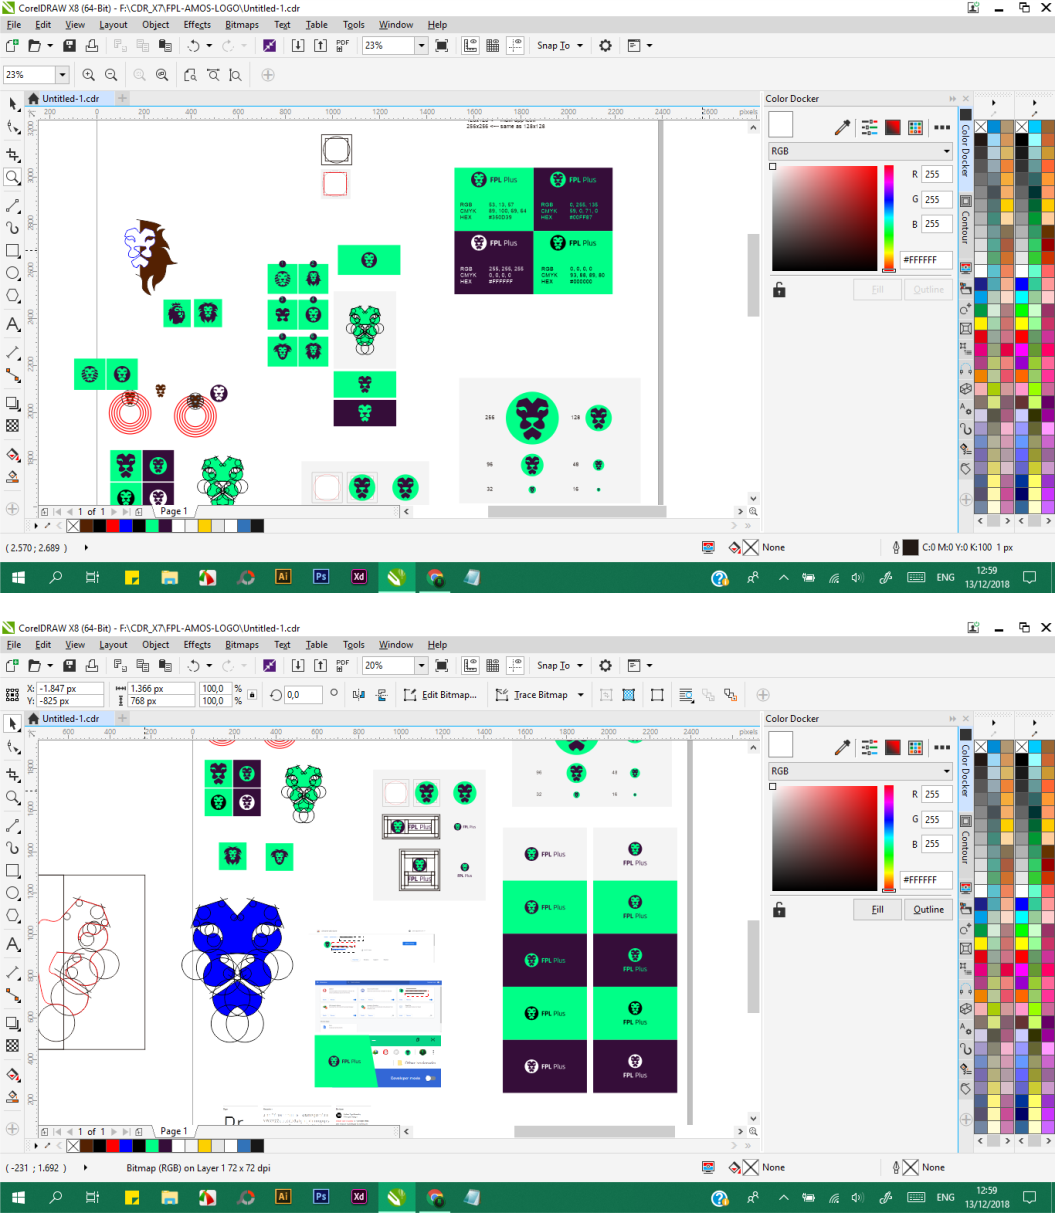
Task: Click the yellow swatch in the 20% window document palette
Action: 204,1146
